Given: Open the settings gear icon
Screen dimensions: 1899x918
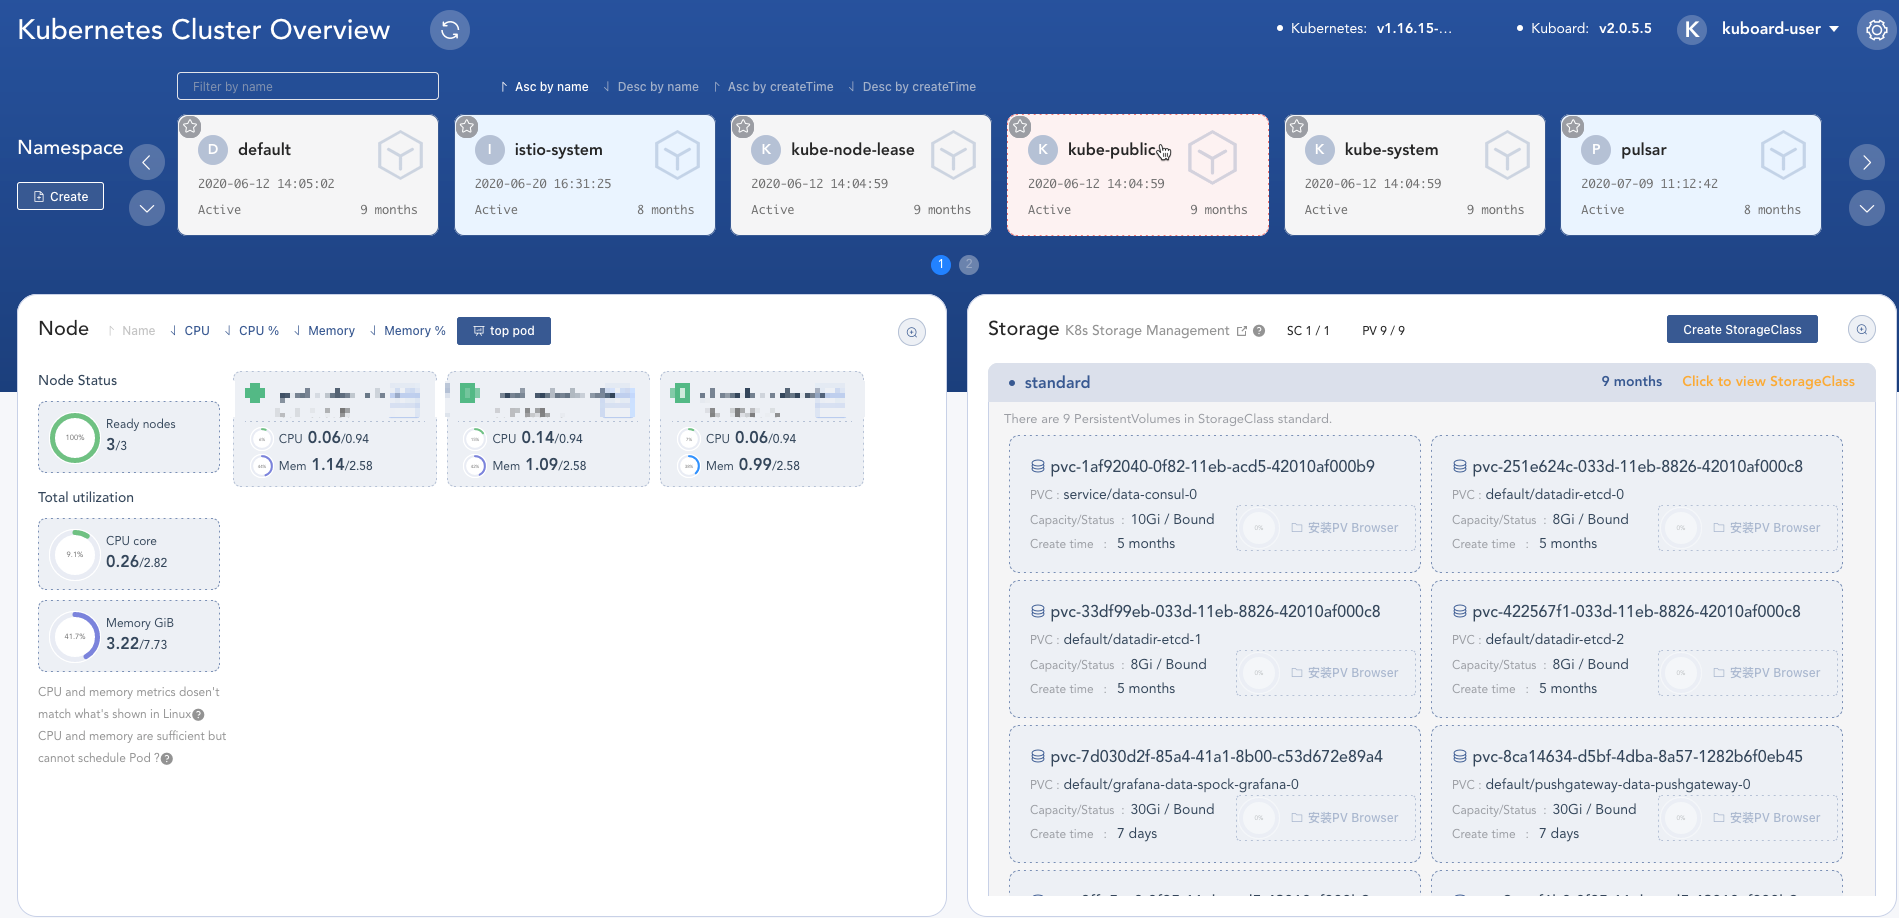Looking at the screenshot, I should click(1877, 30).
